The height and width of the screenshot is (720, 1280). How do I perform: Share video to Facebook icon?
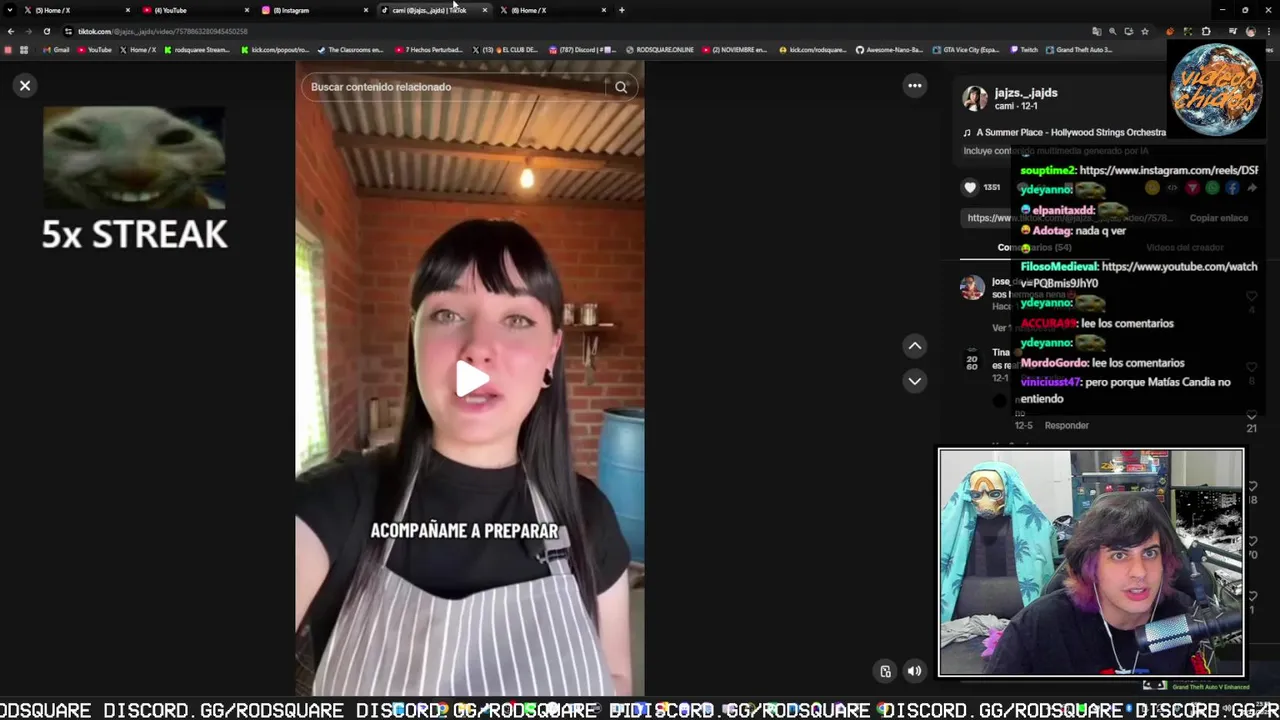coord(1232,188)
